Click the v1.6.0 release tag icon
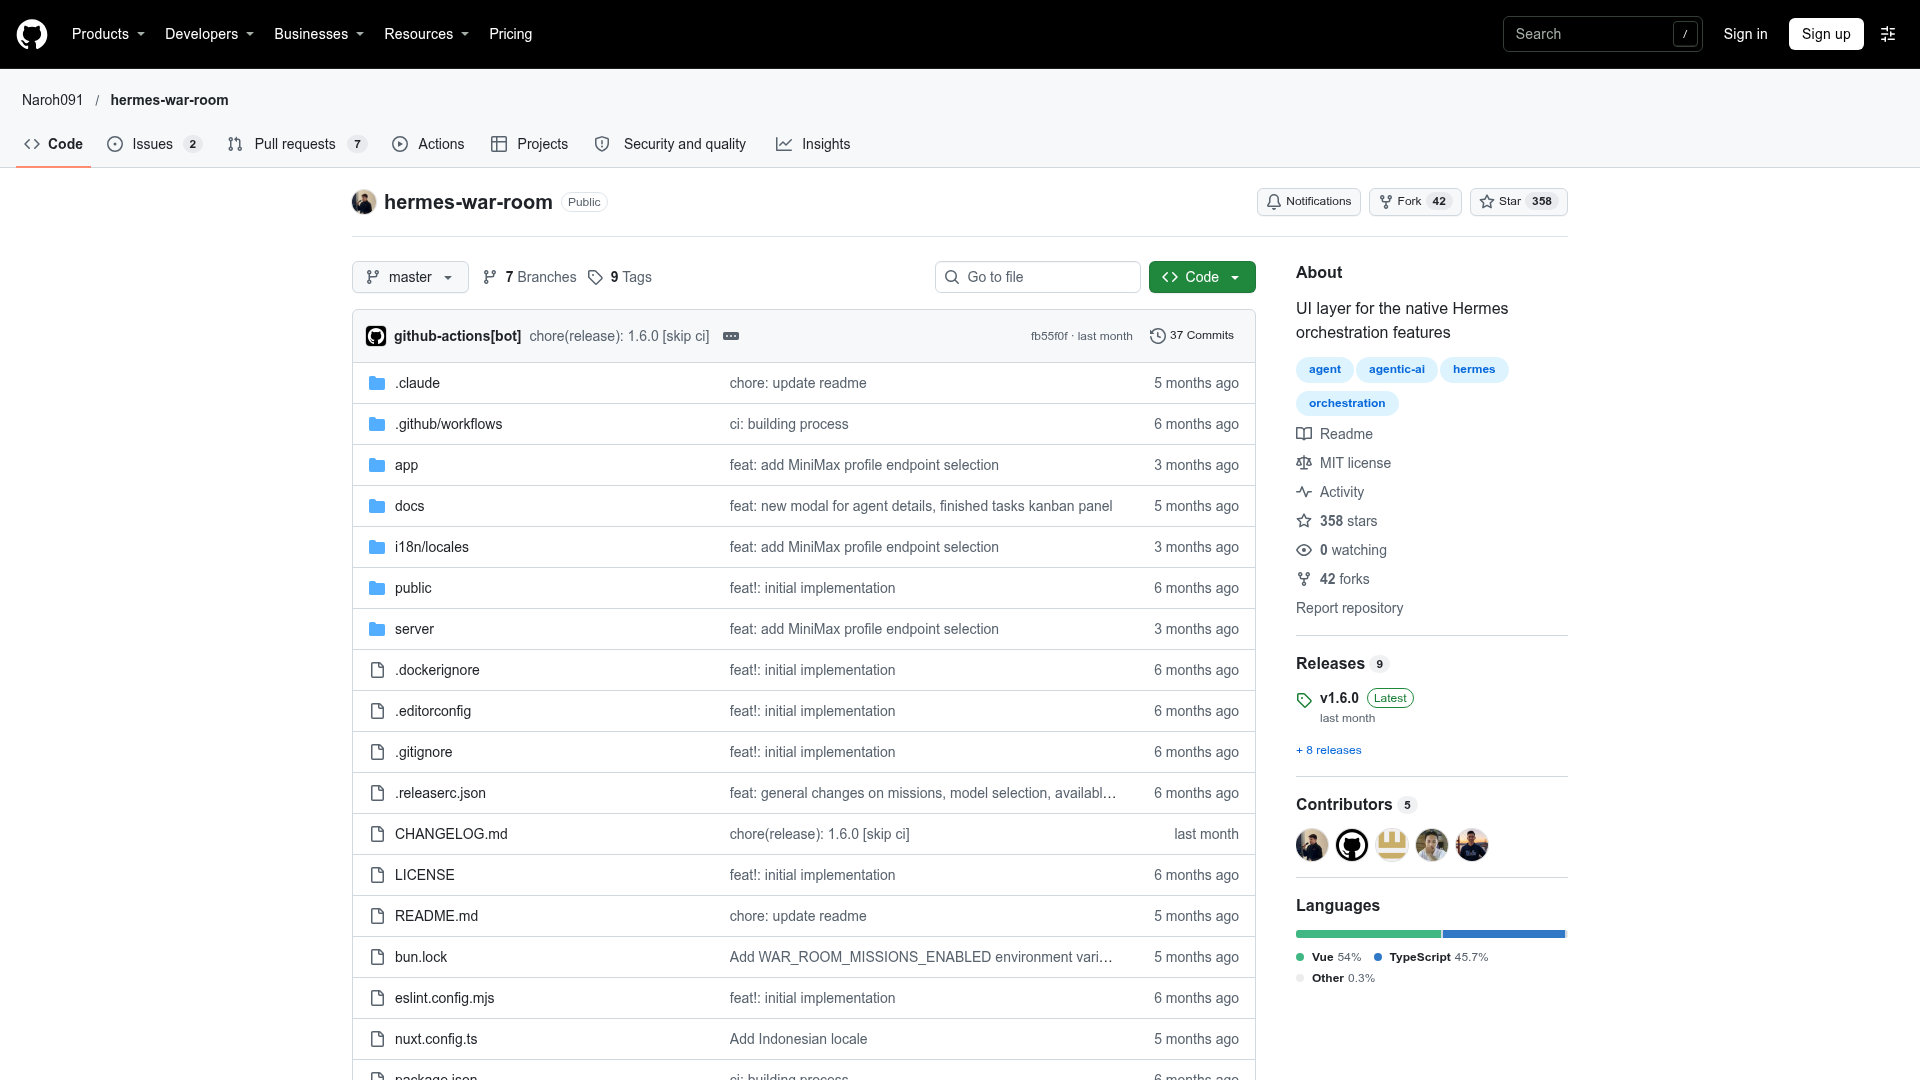 [x=1304, y=700]
